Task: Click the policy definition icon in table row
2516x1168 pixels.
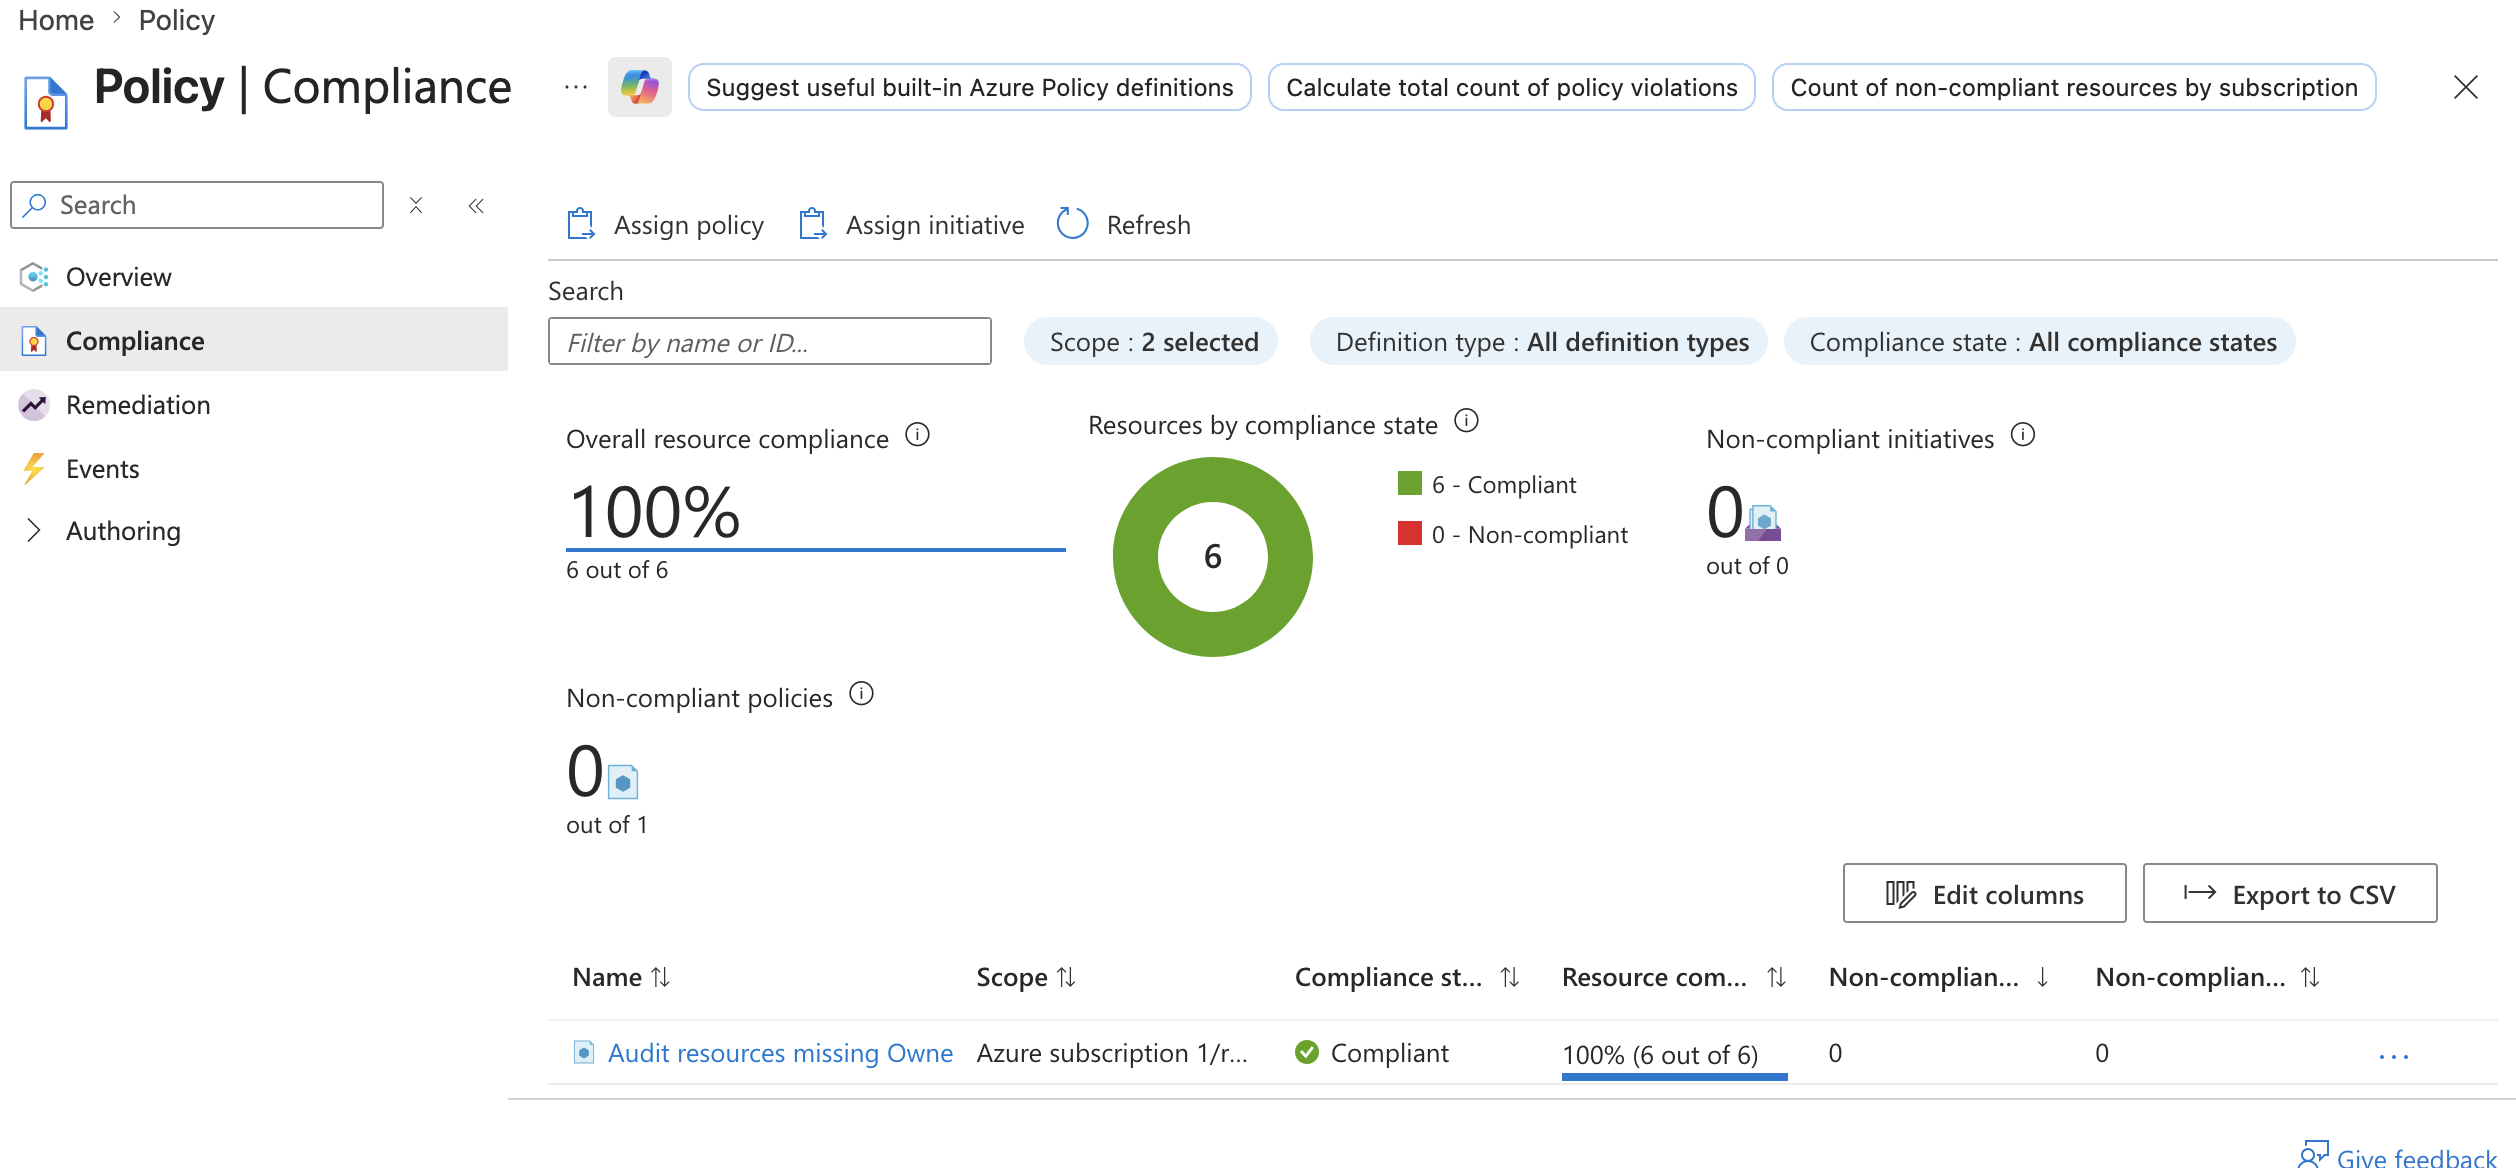Action: [x=583, y=1052]
